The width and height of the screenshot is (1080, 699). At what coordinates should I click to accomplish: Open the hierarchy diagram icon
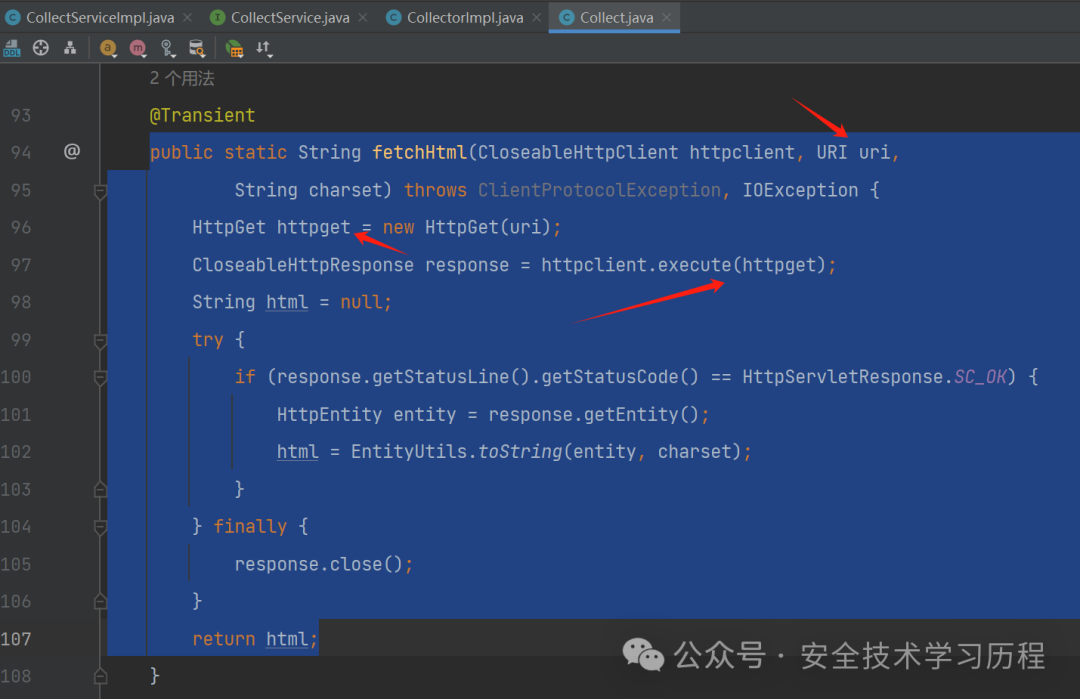[x=70, y=48]
